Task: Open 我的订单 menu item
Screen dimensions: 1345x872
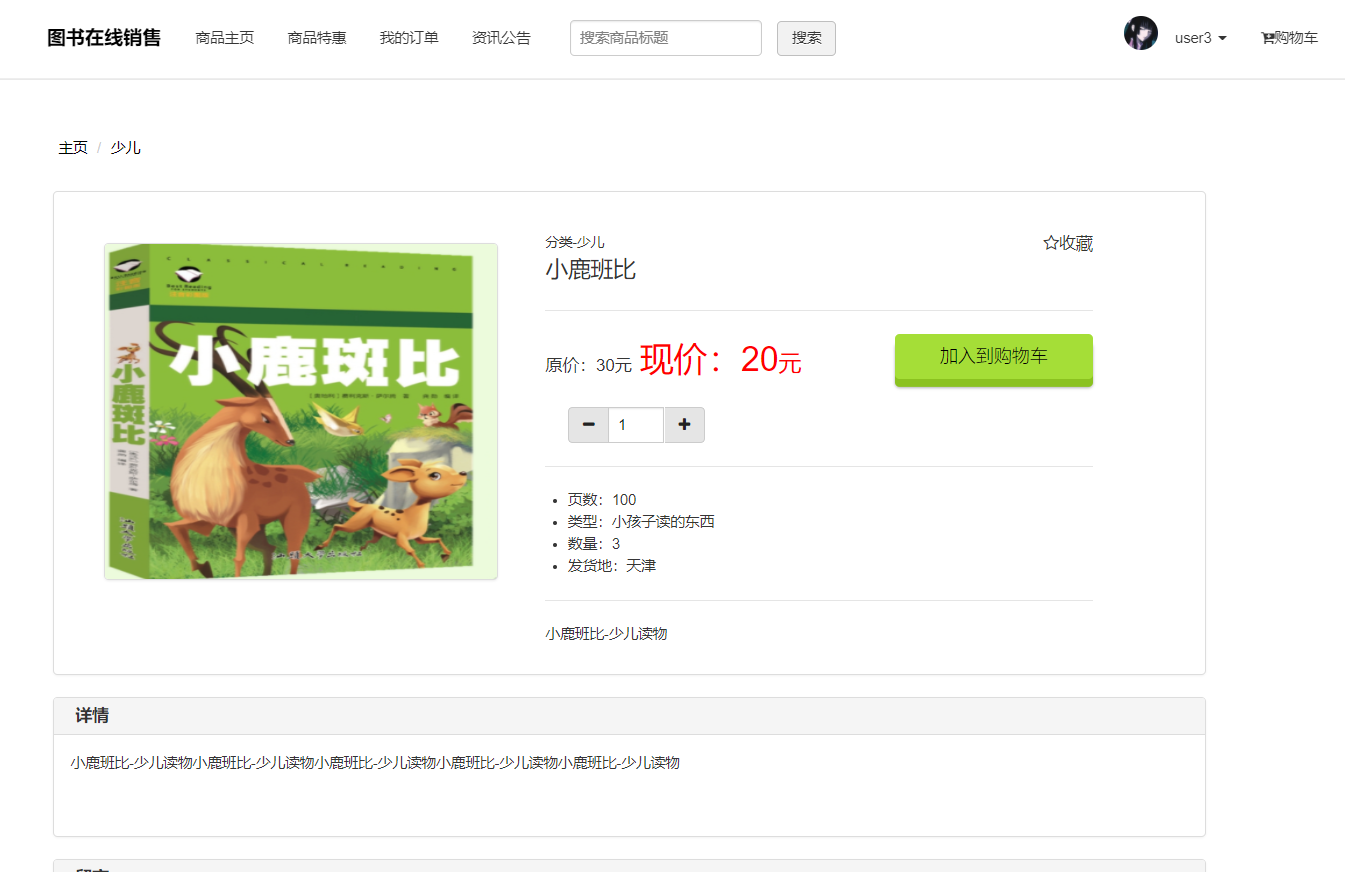Action: point(409,38)
